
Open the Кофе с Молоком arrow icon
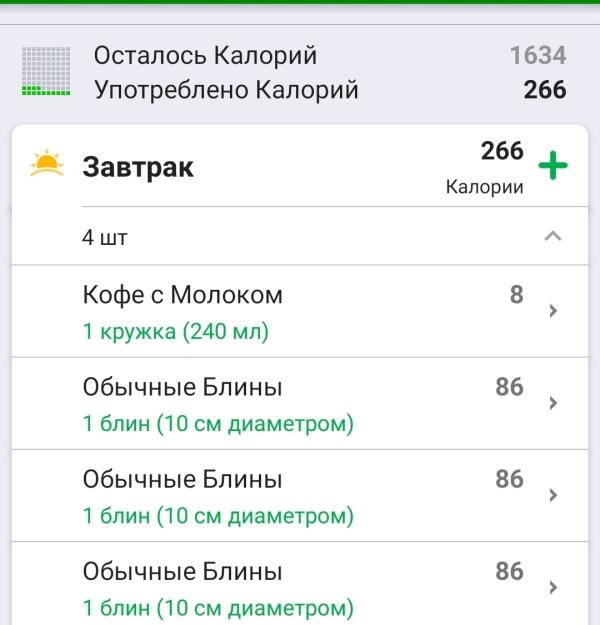point(553,311)
